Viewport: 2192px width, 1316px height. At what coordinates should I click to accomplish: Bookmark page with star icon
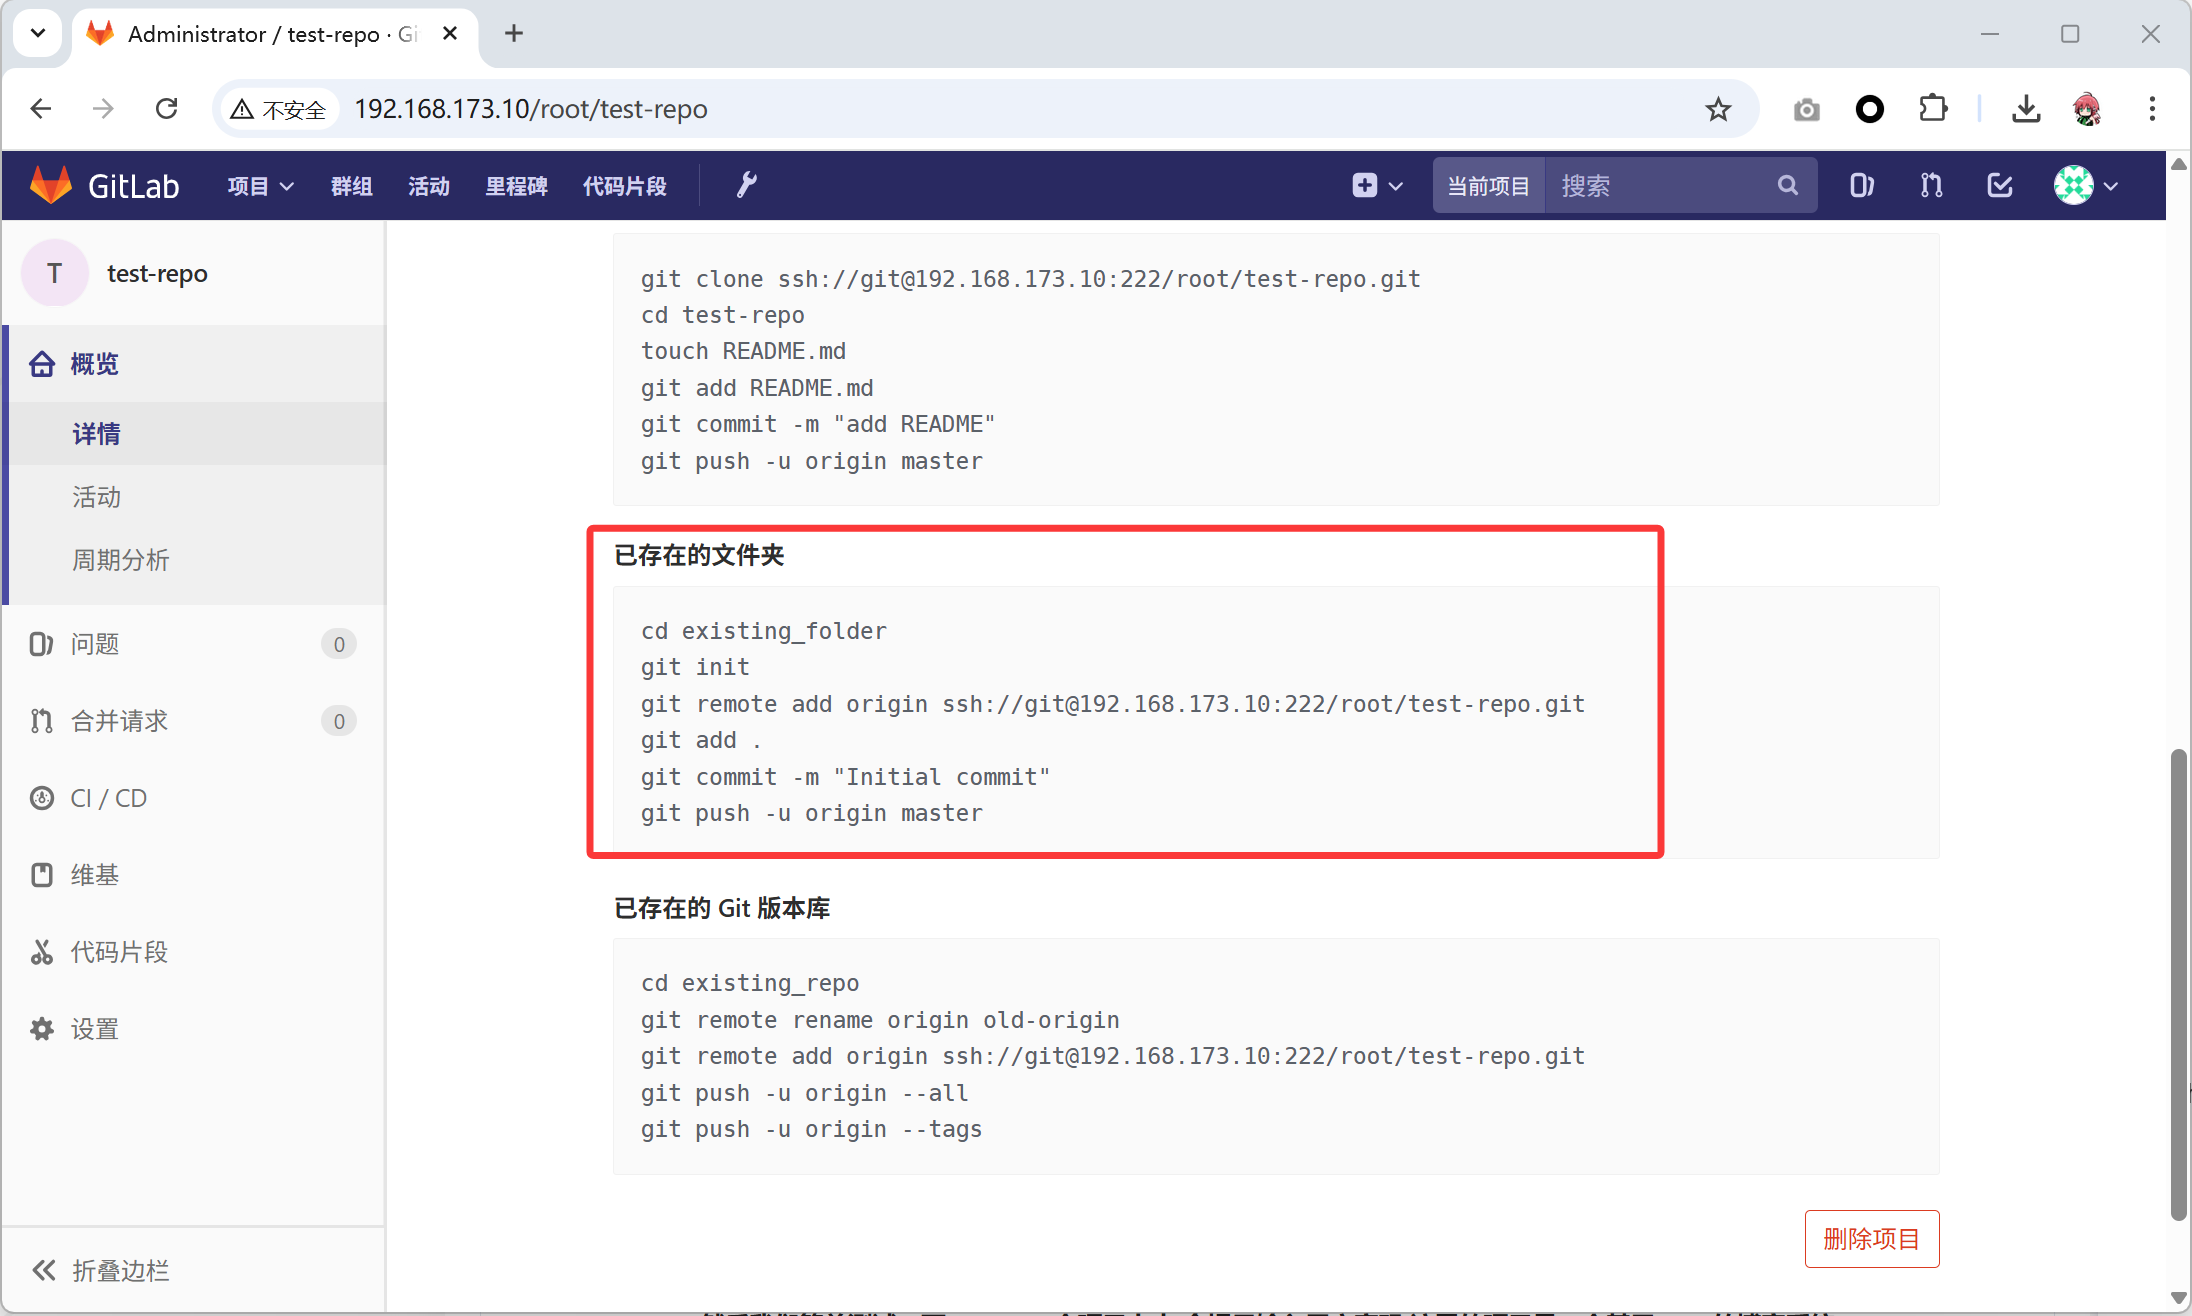(x=1718, y=109)
